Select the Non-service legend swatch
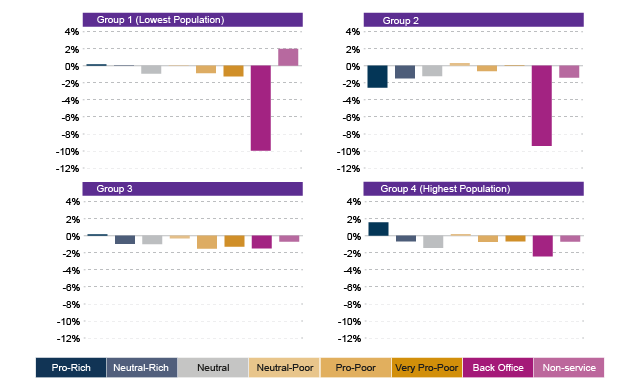This screenshot has width=640, height=387. pyautogui.click(x=569, y=367)
